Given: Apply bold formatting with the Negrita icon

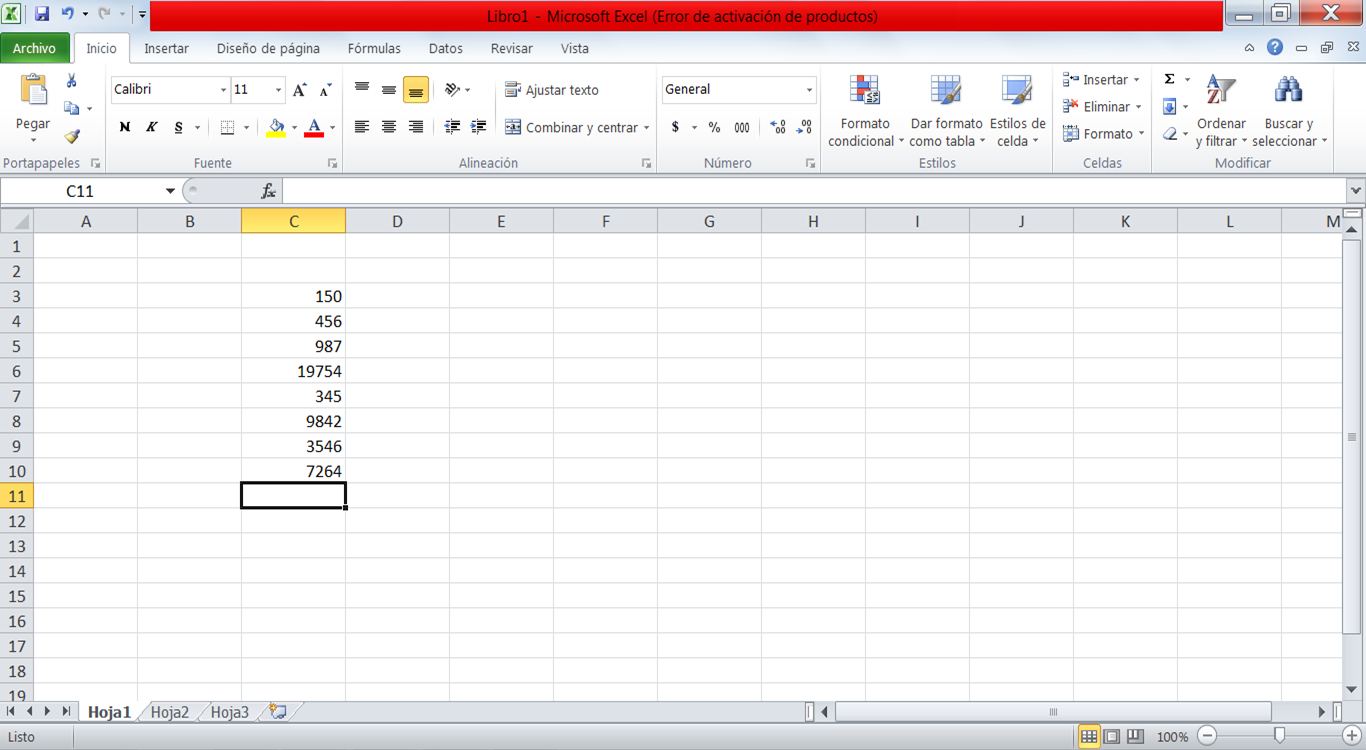Looking at the screenshot, I should coord(124,127).
